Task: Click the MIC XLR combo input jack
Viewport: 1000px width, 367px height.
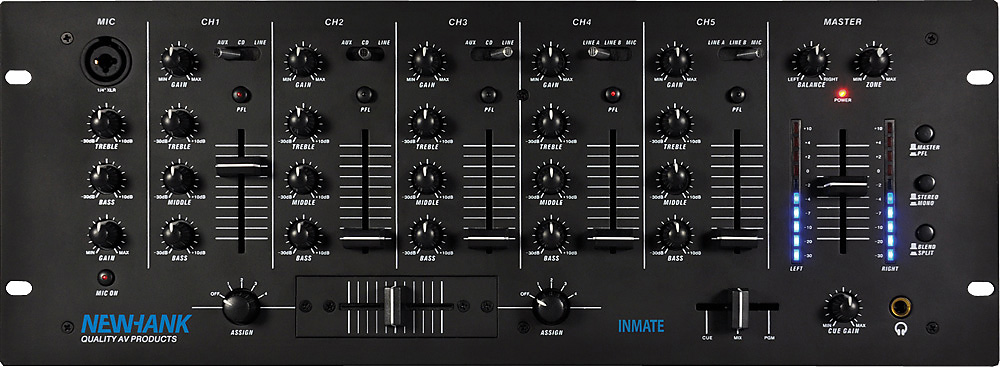Action: pyautogui.click(x=106, y=61)
